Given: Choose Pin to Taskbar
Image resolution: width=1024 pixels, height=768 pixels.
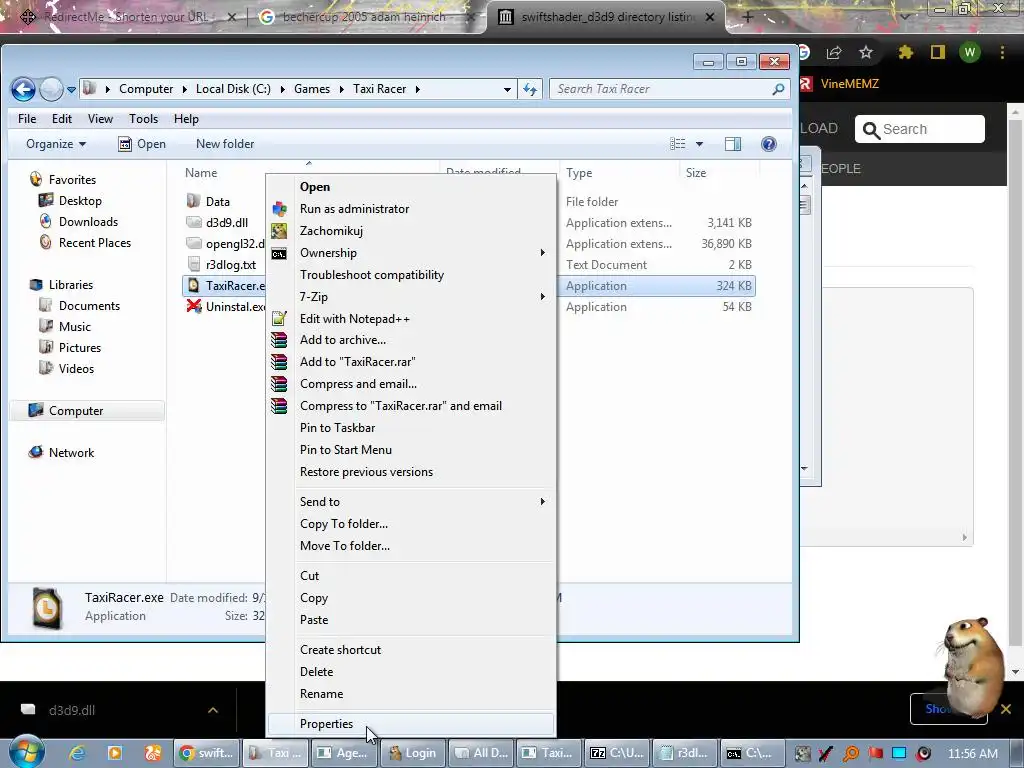Looking at the screenshot, I should coord(411,428).
